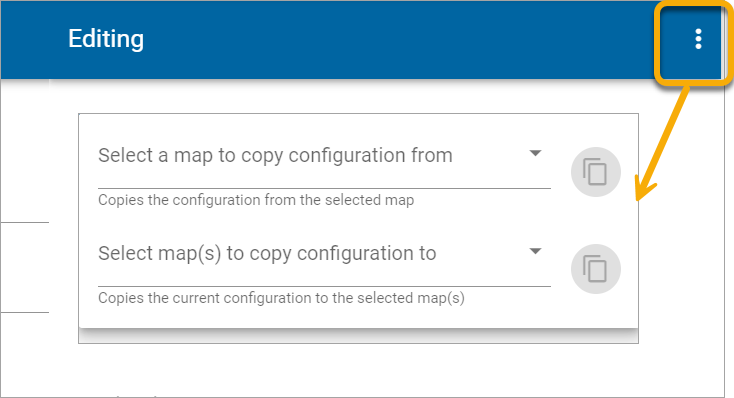The width and height of the screenshot is (734, 398).
Task: Click helper text 'Copies the configuration from the selected map'
Action: tap(256, 200)
